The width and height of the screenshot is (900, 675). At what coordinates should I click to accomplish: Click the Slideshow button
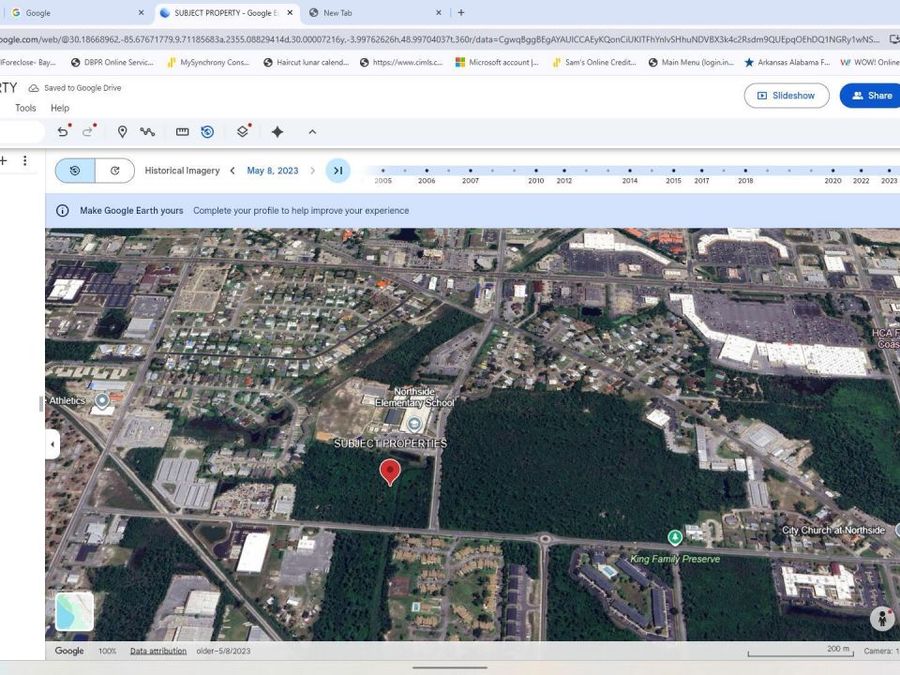pos(786,96)
